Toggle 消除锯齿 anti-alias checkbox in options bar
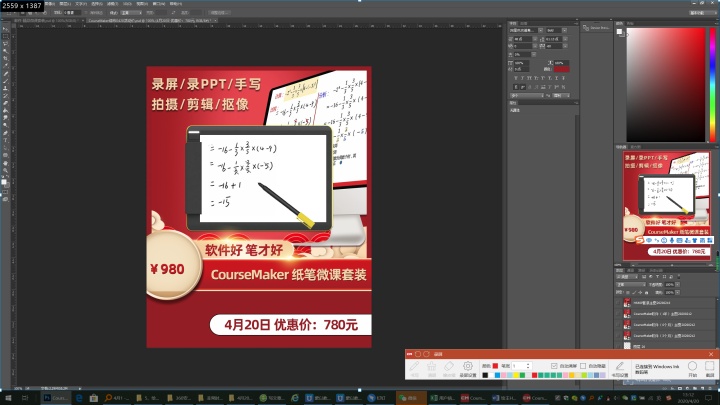This screenshot has height=405, width=720. click(x=86, y=12)
